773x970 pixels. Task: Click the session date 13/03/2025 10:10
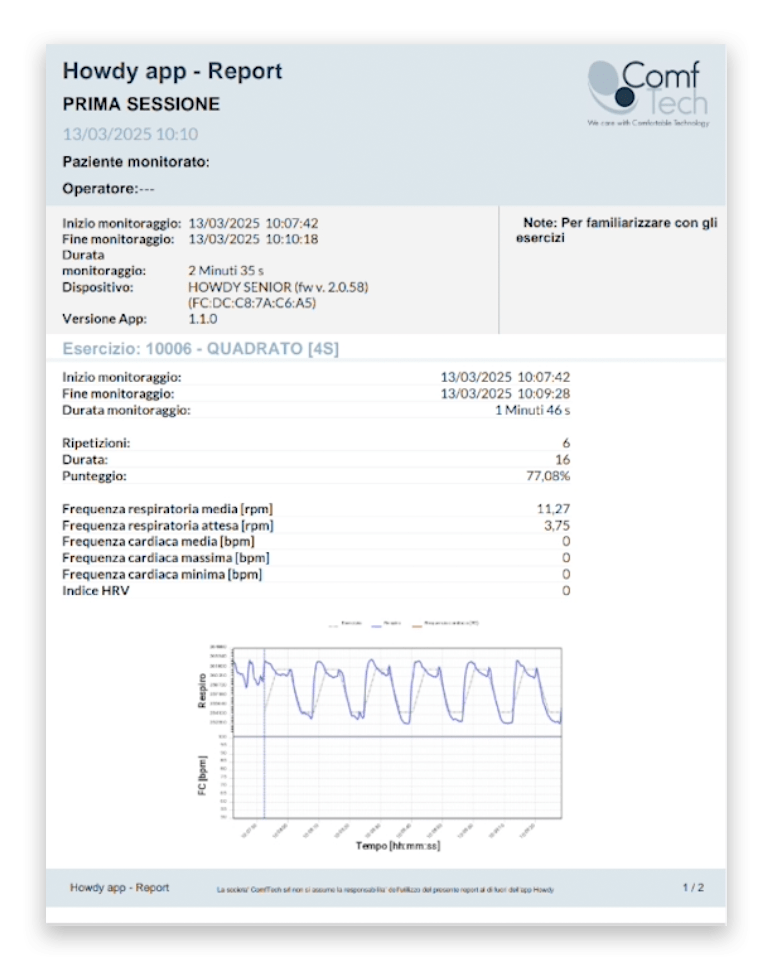(x=130, y=134)
